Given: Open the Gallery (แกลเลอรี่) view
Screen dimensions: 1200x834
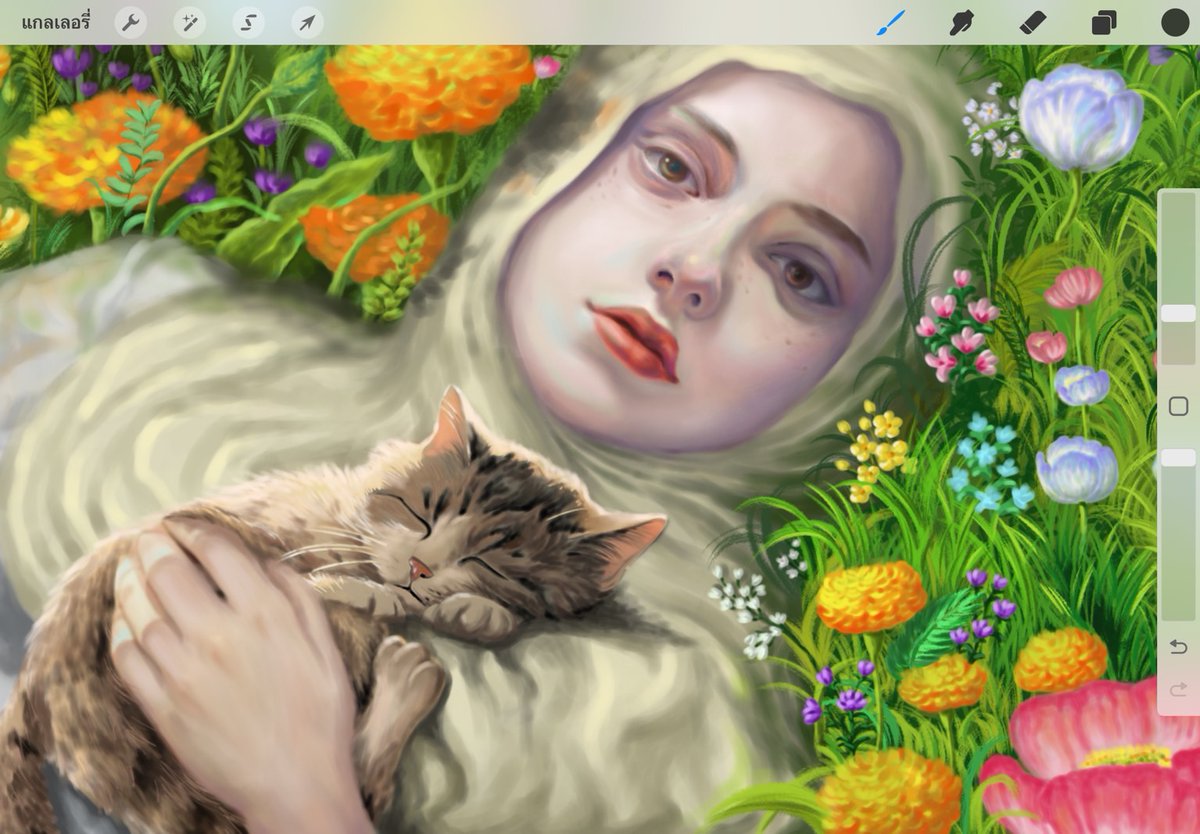Looking at the screenshot, I should (x=56, y=22).
